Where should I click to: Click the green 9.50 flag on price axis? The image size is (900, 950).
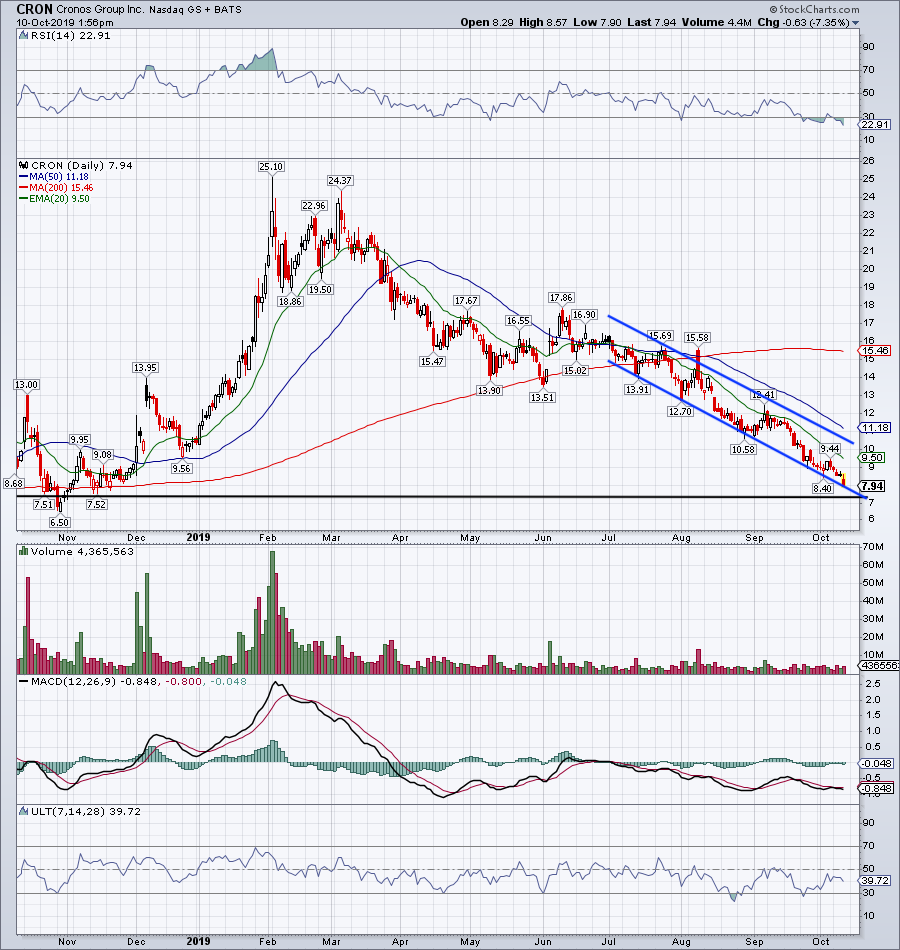[x=873, y=458]
